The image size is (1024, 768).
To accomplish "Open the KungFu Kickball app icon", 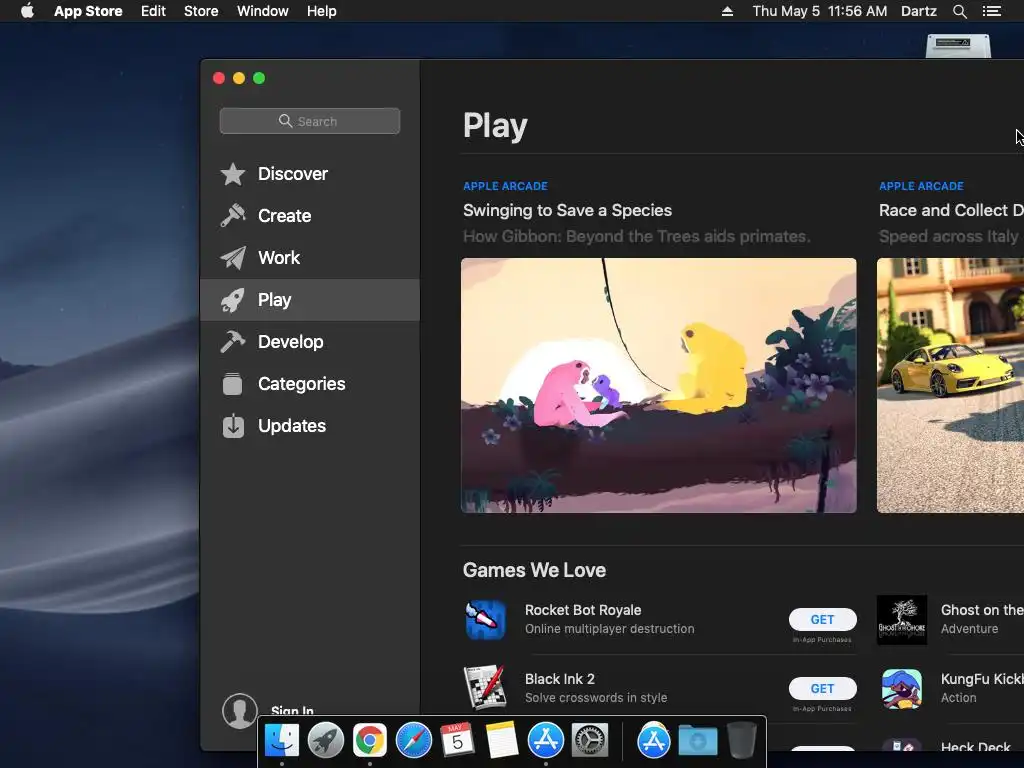I will (901, 688).
